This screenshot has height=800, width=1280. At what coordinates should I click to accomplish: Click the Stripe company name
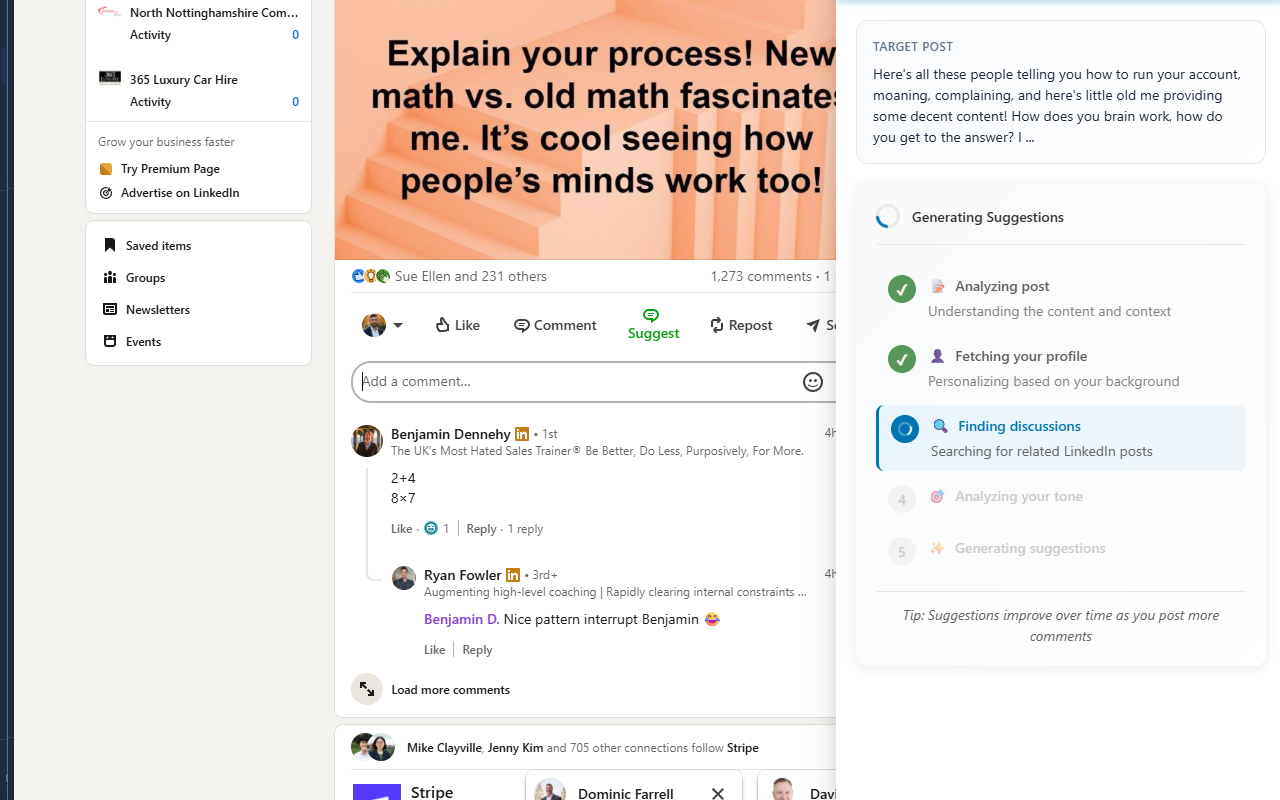[432, 791]
